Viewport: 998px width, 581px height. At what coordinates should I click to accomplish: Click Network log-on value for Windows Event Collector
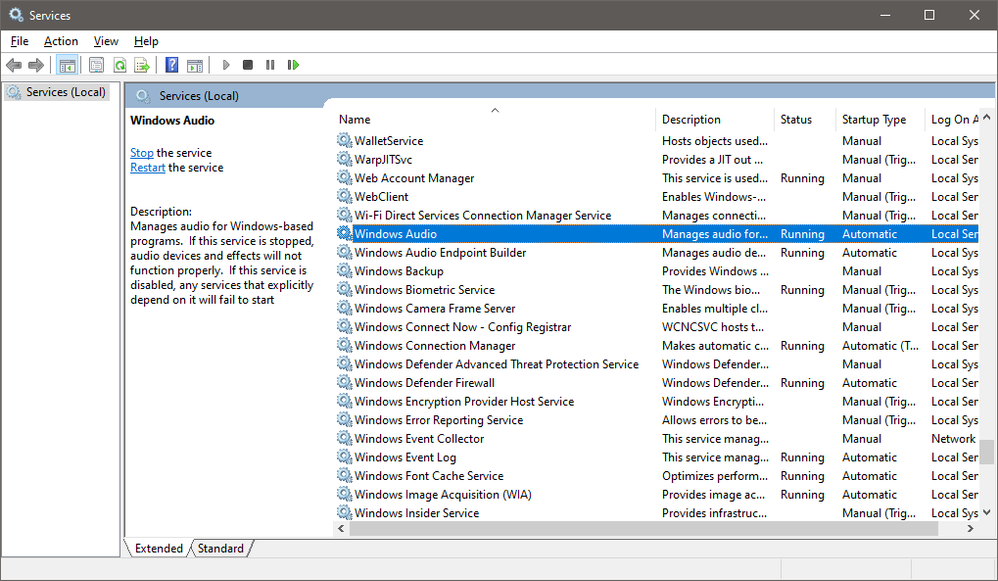pyautogui.click(x=953, y=438)
